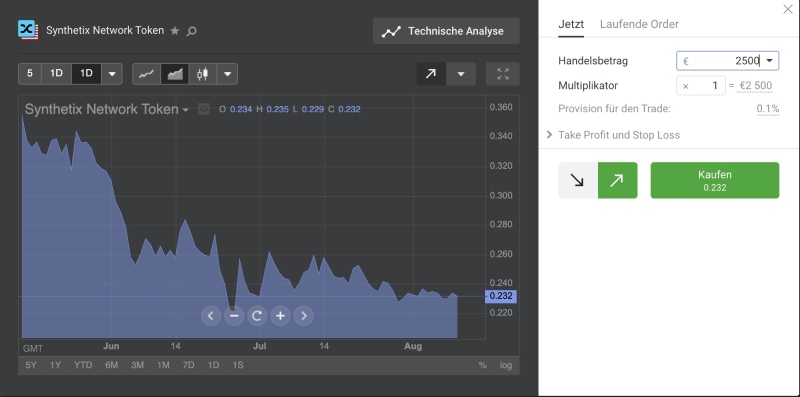The width and height of the screenshot is (800, 397).
Task: Click the 0.1% Provision value
Action: [768, 109]
